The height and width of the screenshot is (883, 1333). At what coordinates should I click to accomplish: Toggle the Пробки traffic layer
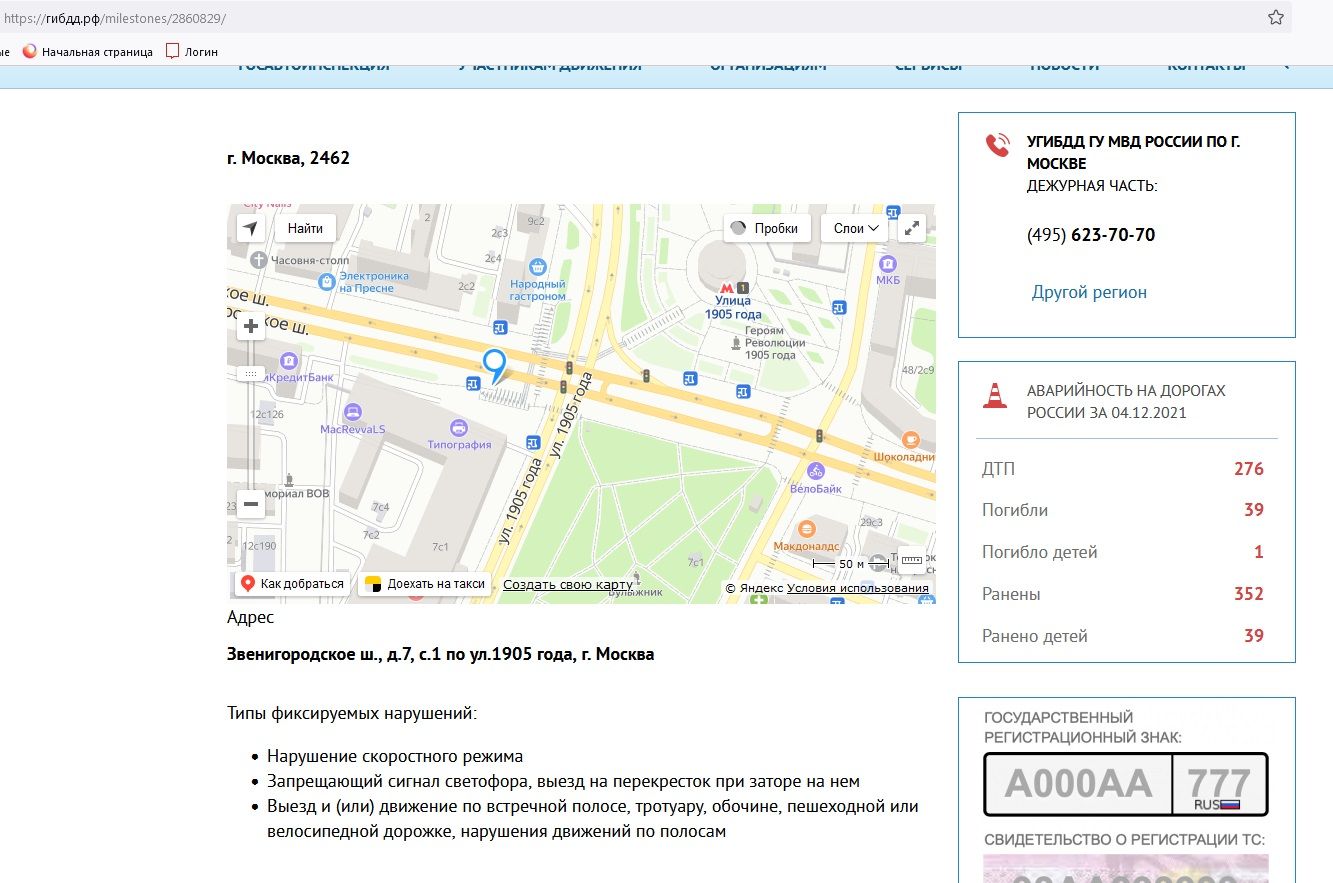tap(766, 228)
